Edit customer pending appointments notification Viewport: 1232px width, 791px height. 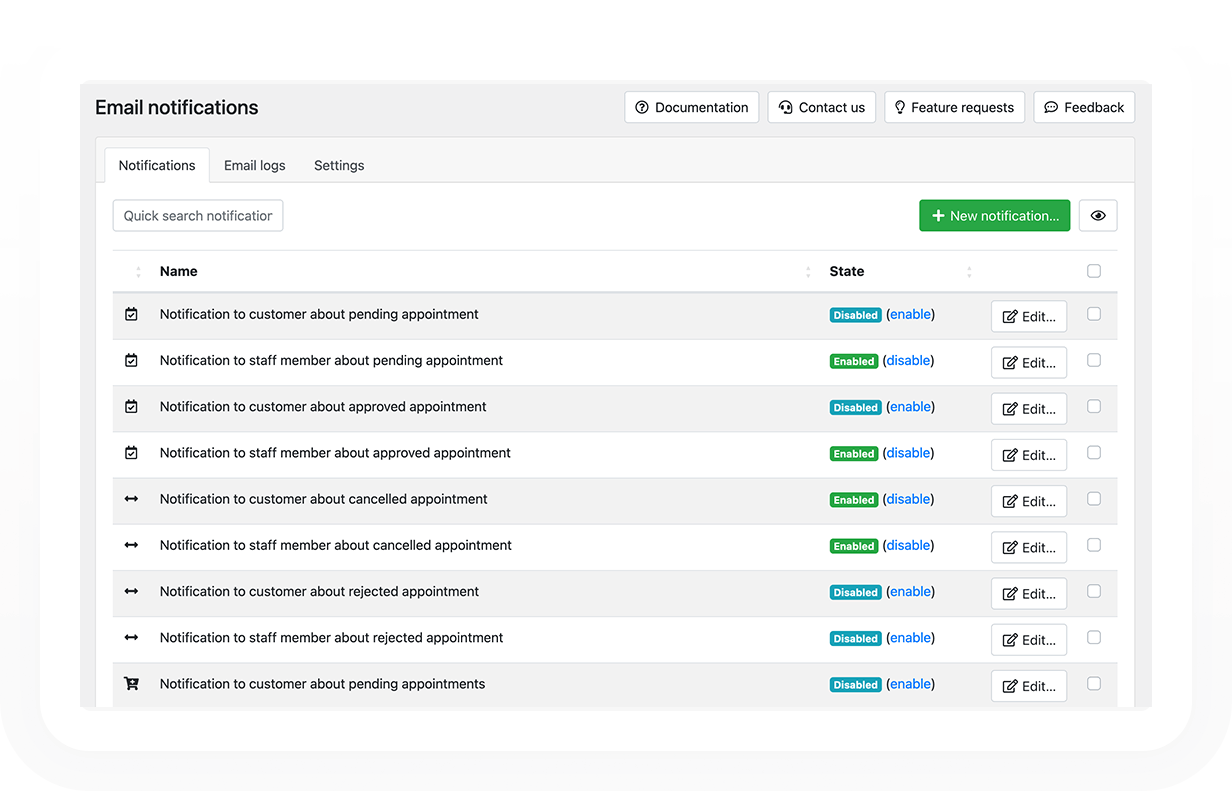point(1029,686)
